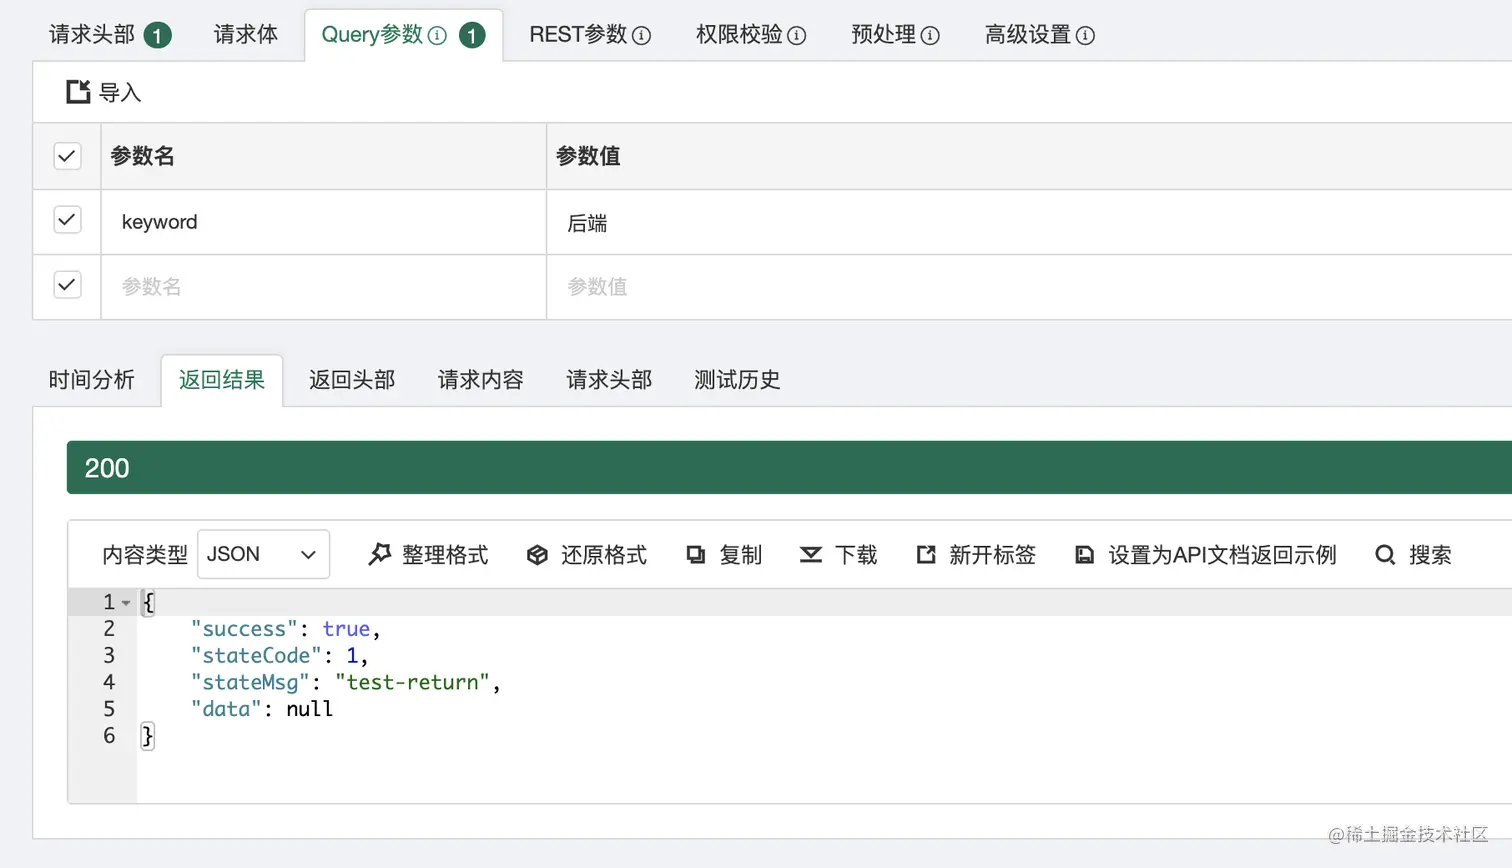Open response in new tab via 新开标签 icon
The image size is (1512, 868).
pos(925,554)
